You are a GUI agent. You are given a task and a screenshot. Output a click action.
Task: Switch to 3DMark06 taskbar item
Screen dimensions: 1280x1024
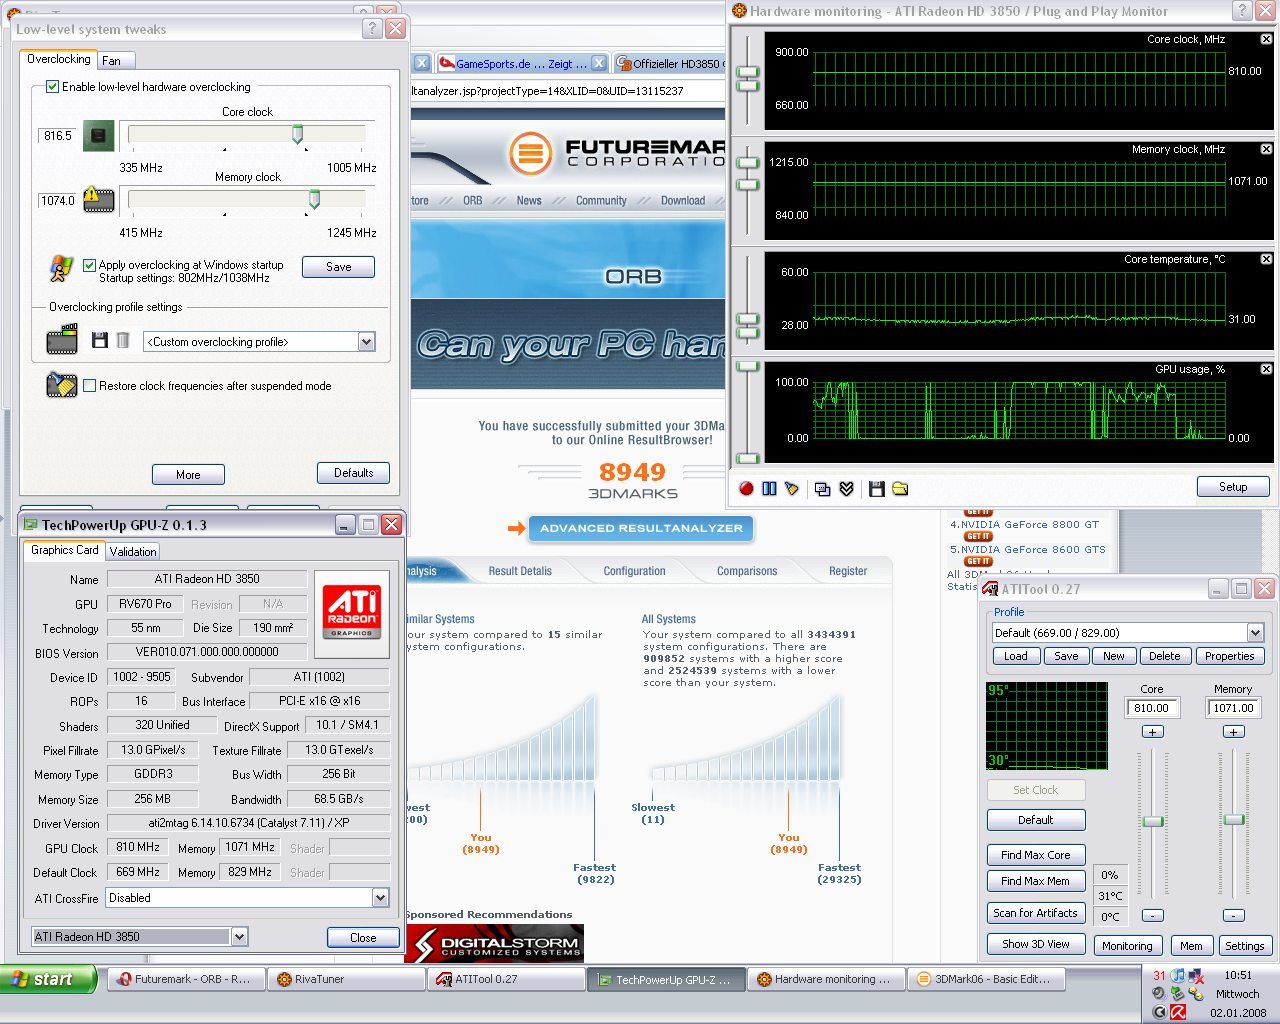click(984, 979)
